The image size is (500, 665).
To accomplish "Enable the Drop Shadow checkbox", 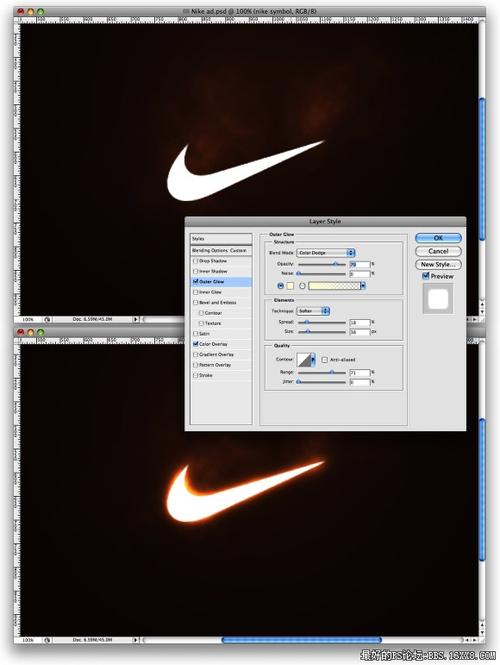I will tap(196, 261).
